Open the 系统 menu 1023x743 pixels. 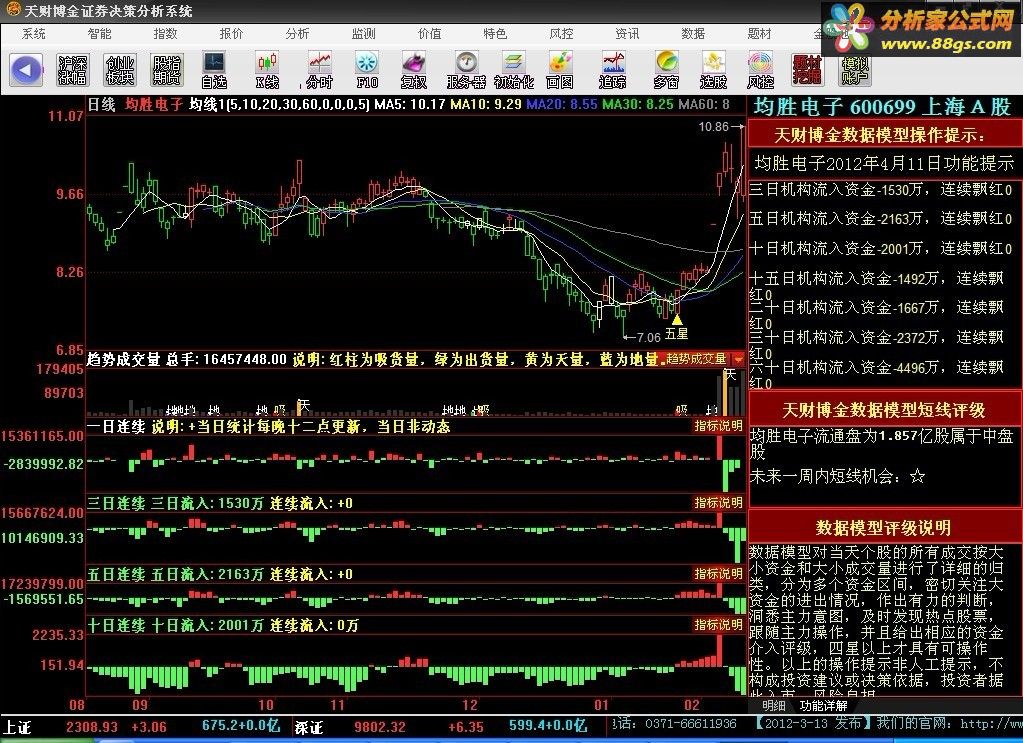[34, 33]
